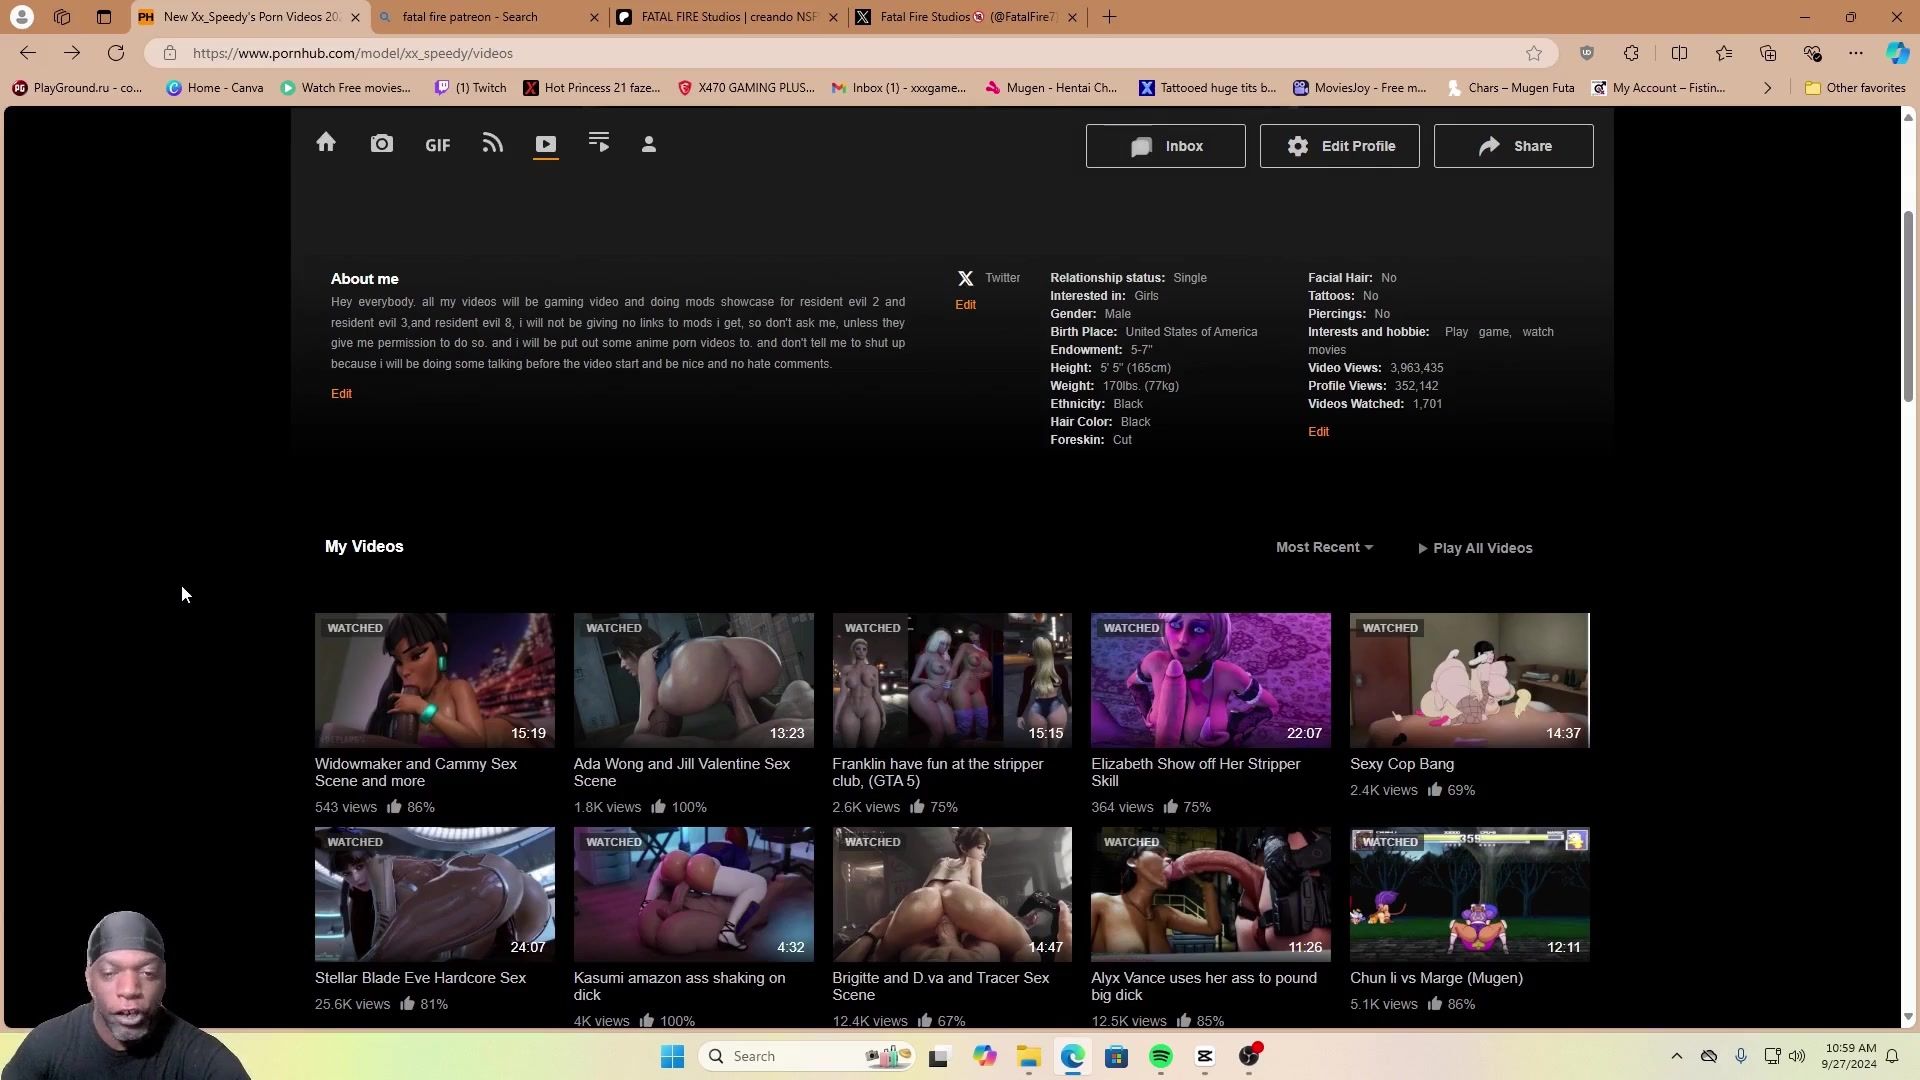Screen dimensions: 1920x1080
Task: Show hidden system tray icons chevron
Action: click(1677, 1056)
